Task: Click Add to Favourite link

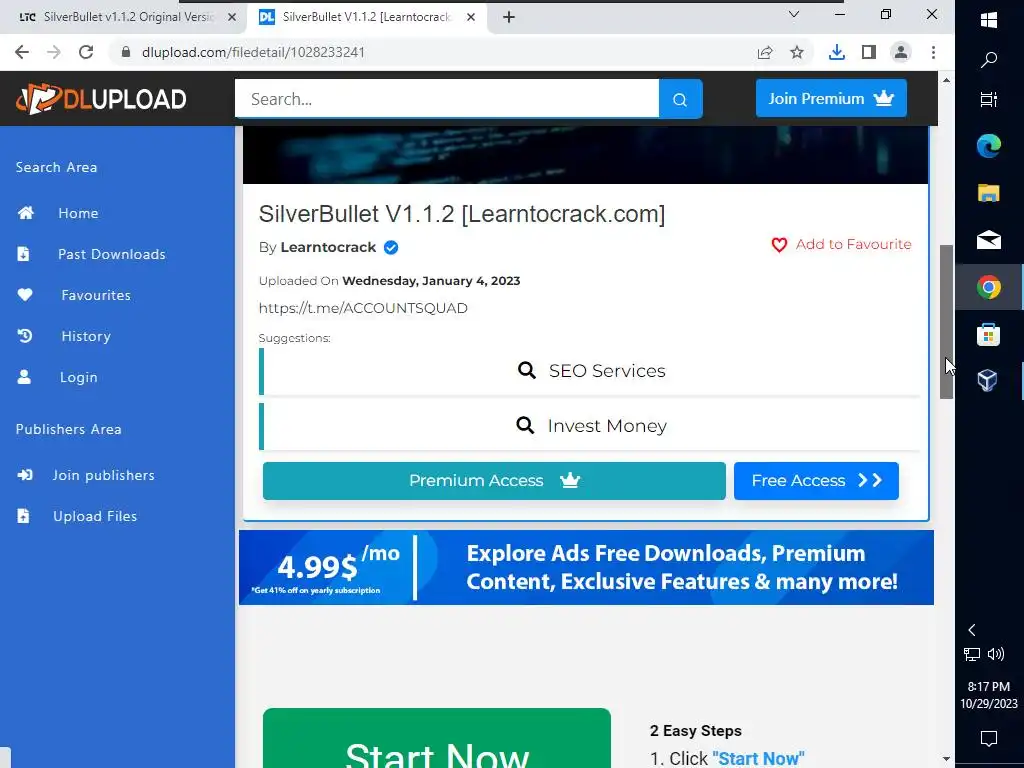Action: pyautogui.click(x=853, y=244)
